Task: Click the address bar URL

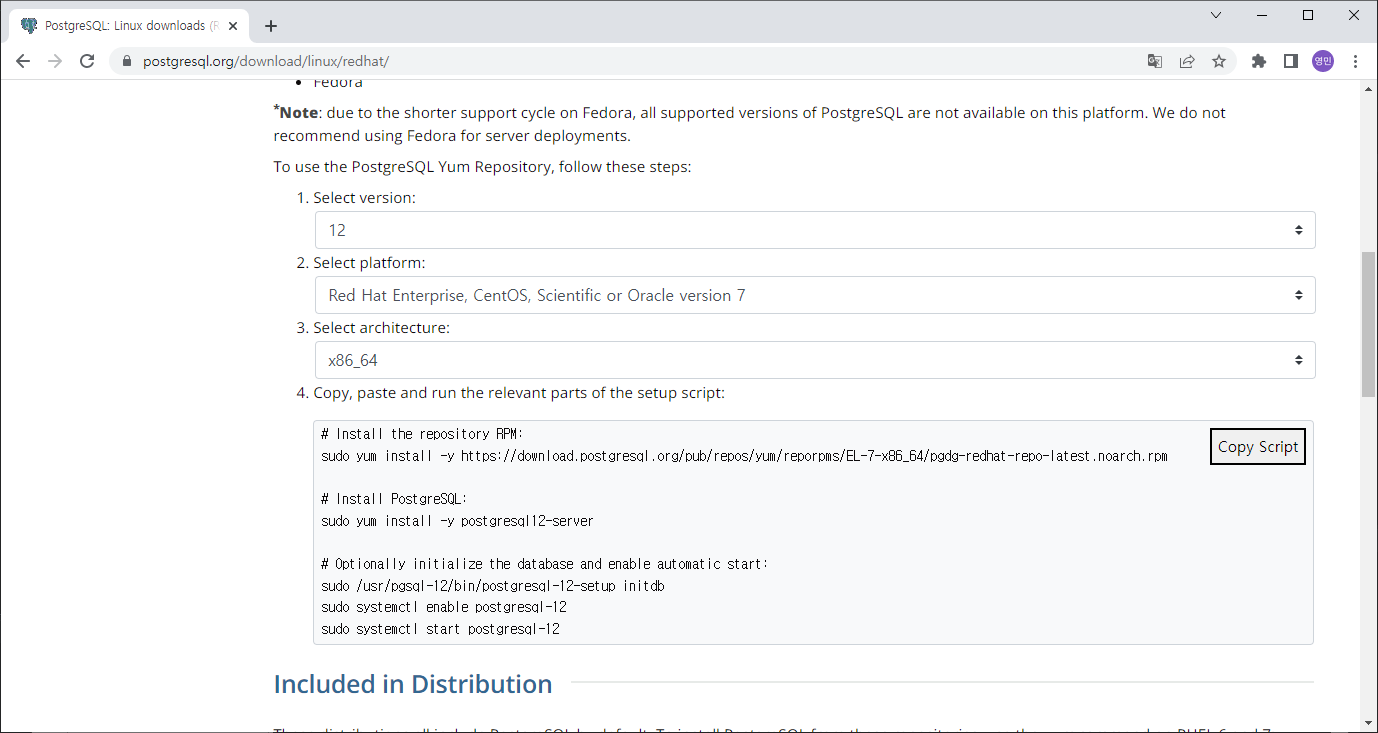Action: [x=265, y=61]
